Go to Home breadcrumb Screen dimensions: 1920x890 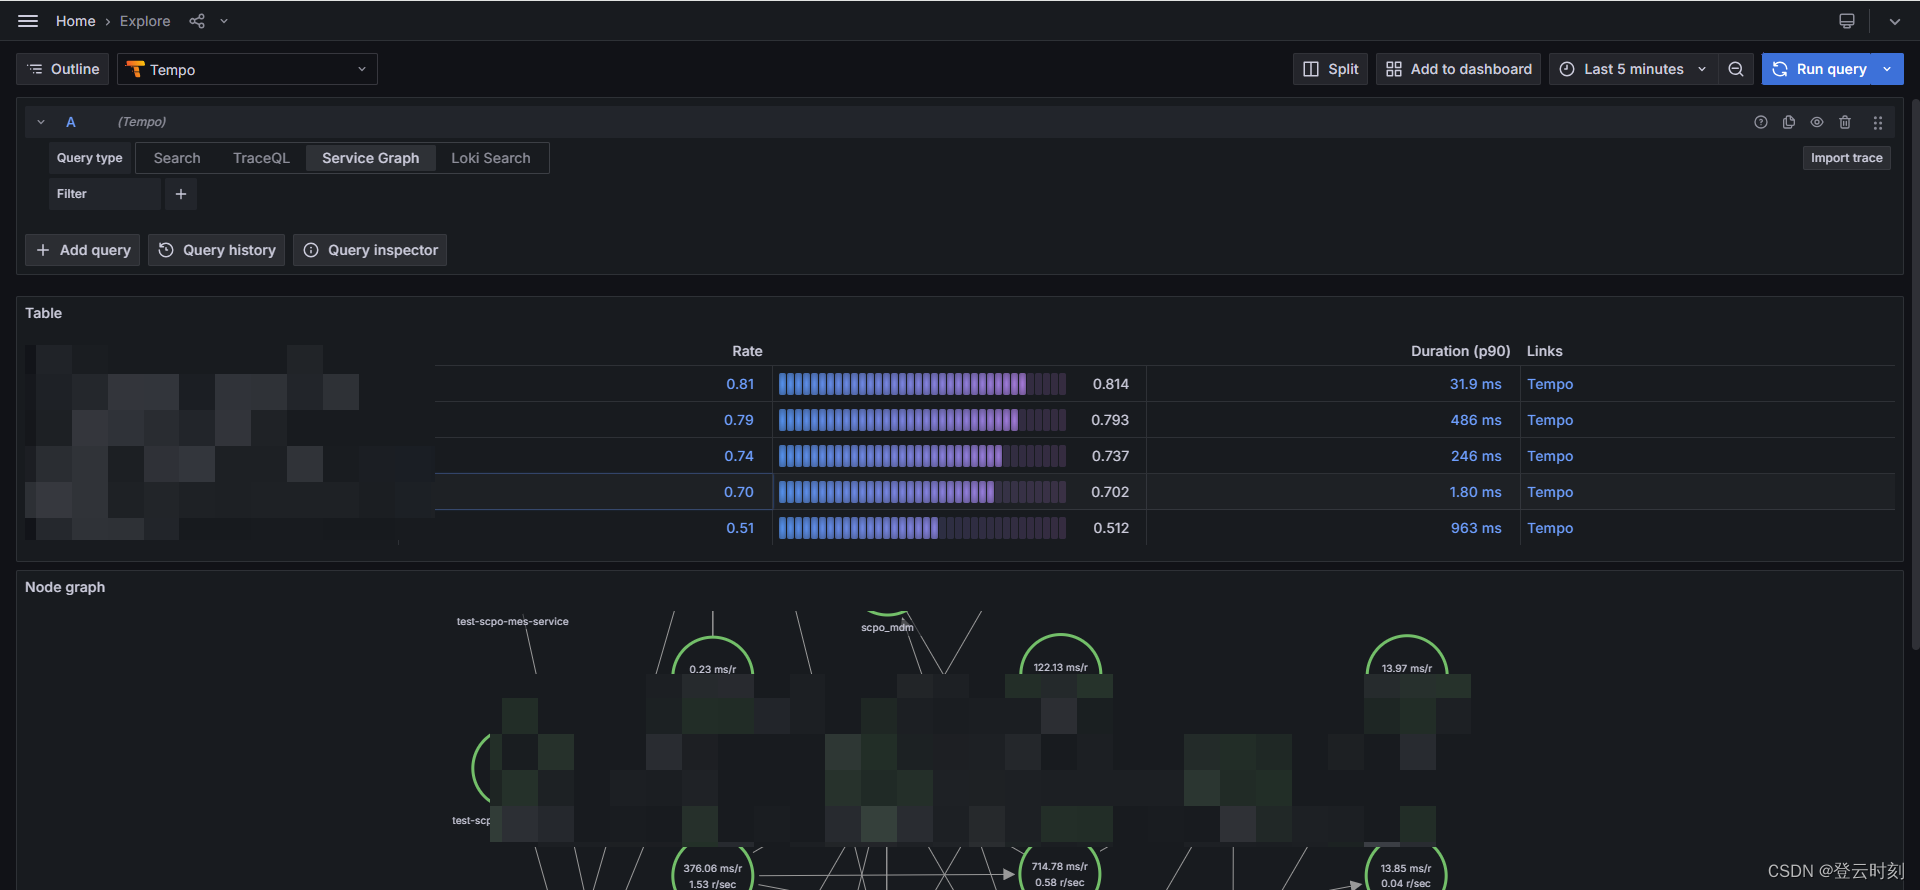(x=76, y=21)
